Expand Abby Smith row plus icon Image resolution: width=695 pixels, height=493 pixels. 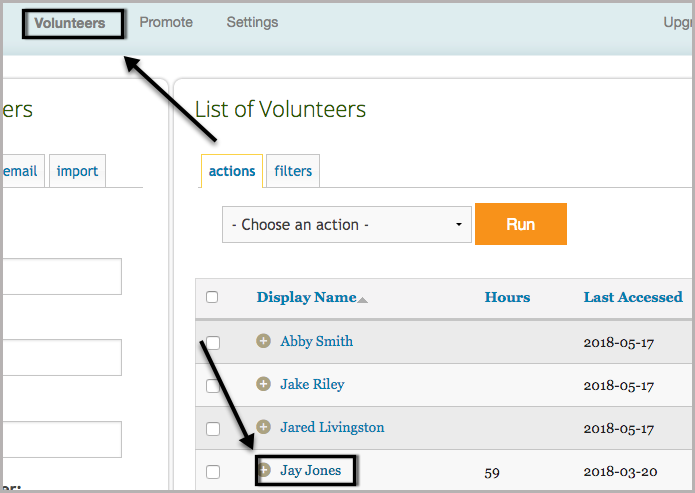point(264,341)
